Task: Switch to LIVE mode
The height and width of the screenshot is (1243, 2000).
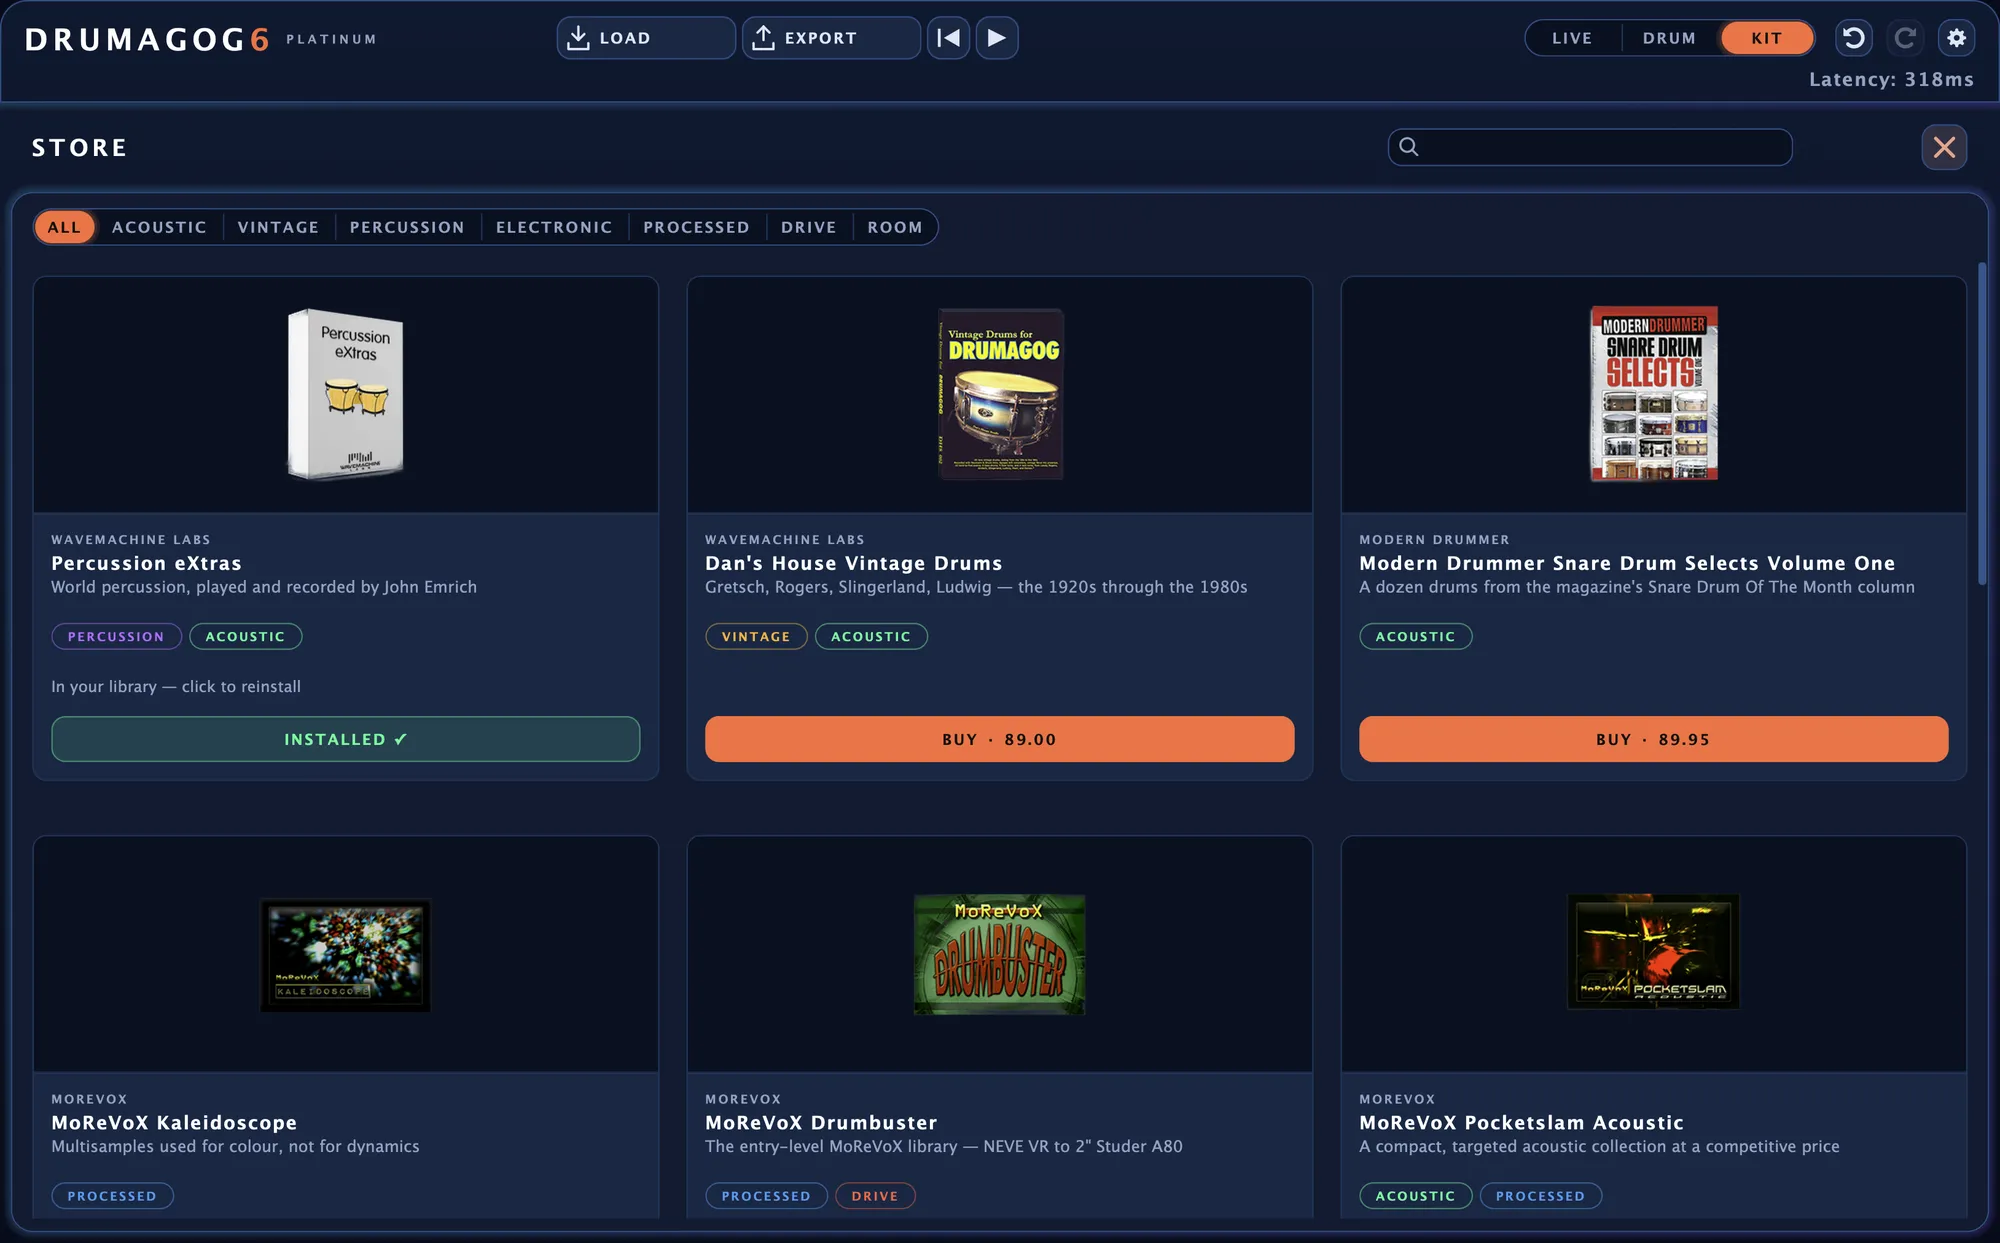Action: (x=1572, y=38)
